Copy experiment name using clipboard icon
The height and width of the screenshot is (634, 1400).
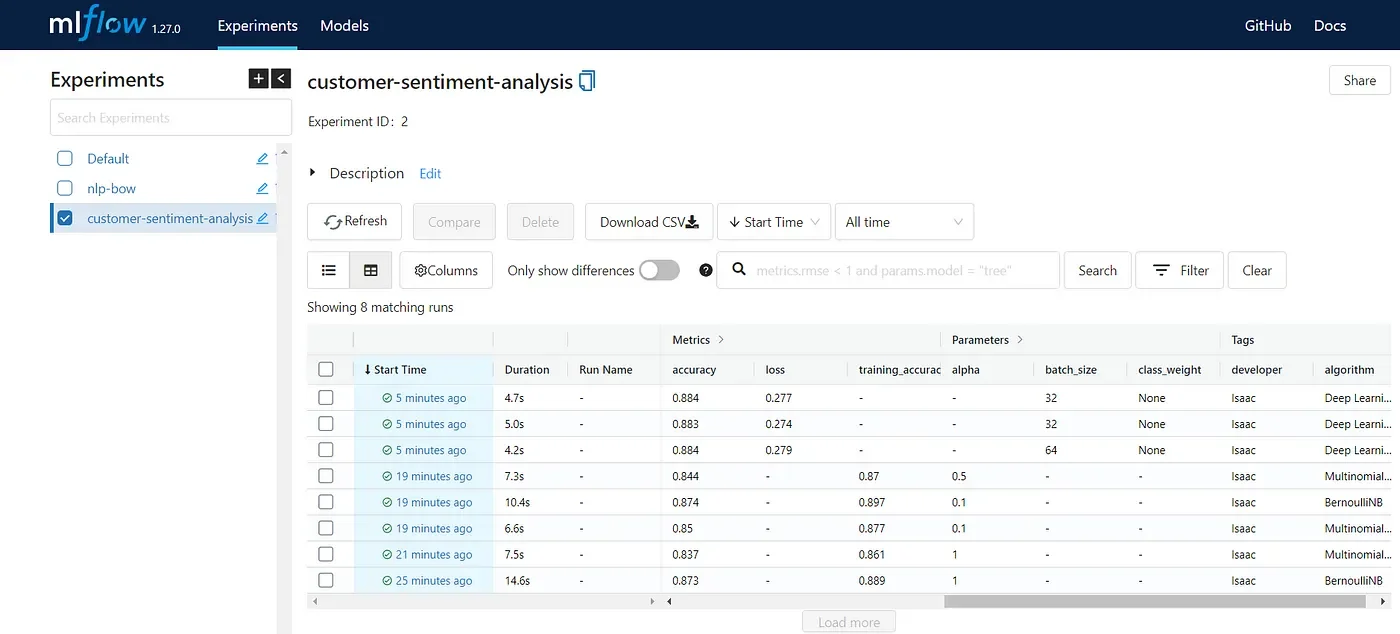click(587, 81)
